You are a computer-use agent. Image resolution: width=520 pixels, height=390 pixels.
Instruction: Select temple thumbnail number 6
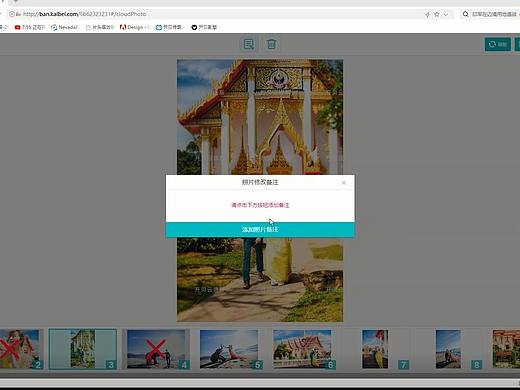(x=303, y=349)
